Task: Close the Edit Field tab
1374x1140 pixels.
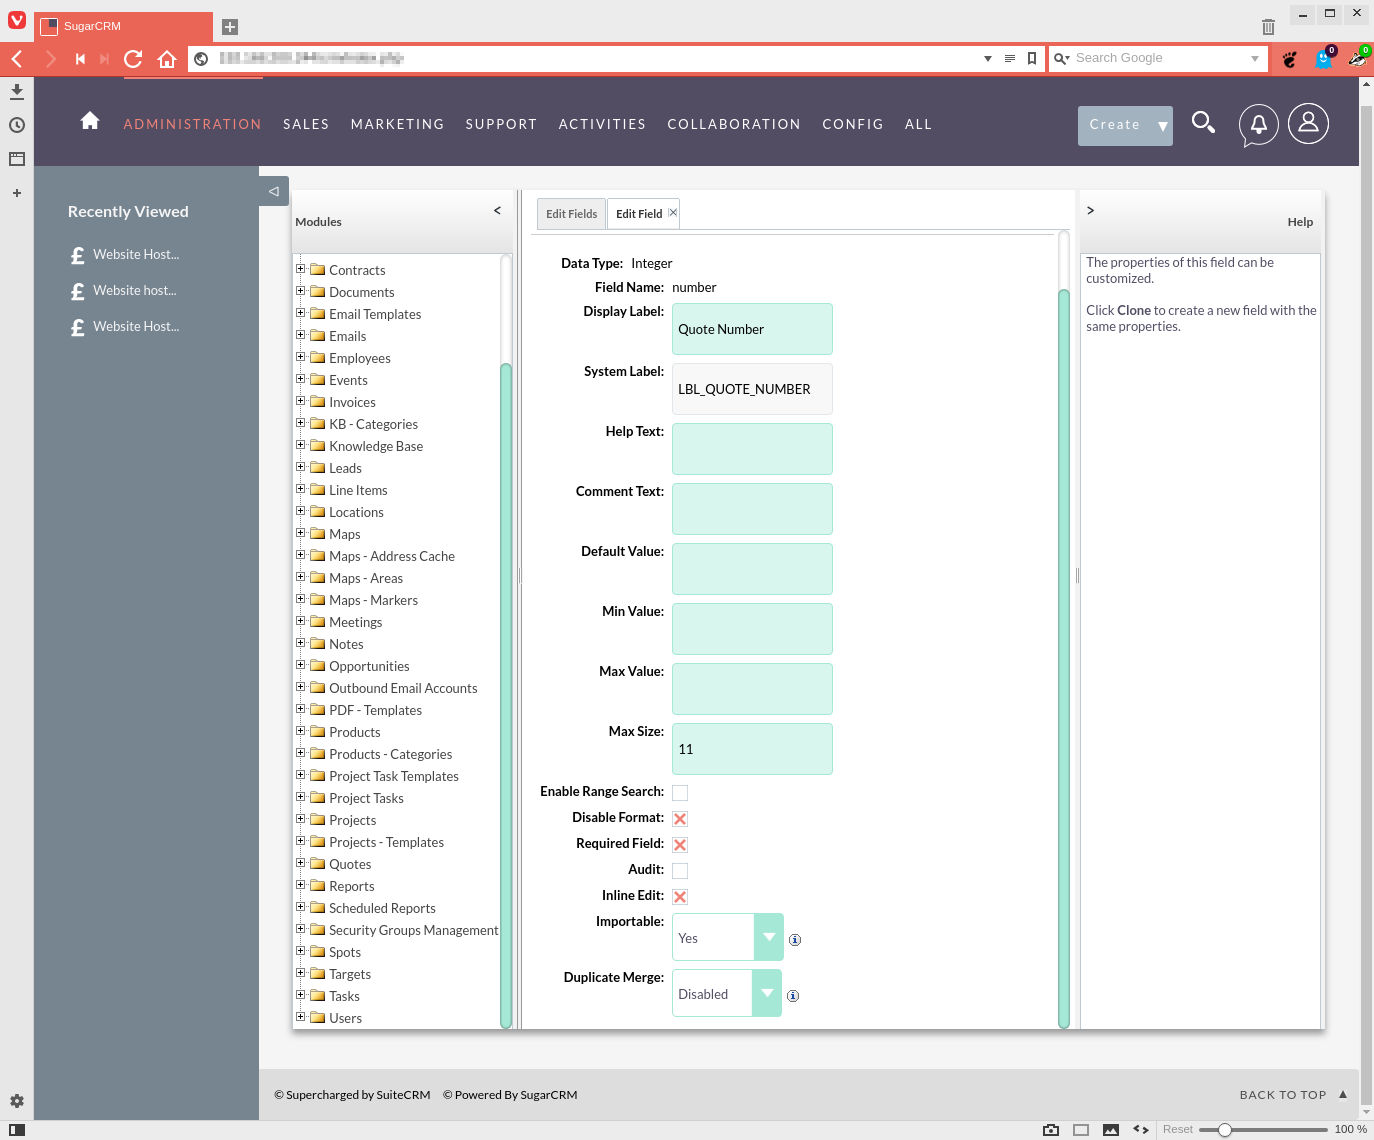Action: 673,213
